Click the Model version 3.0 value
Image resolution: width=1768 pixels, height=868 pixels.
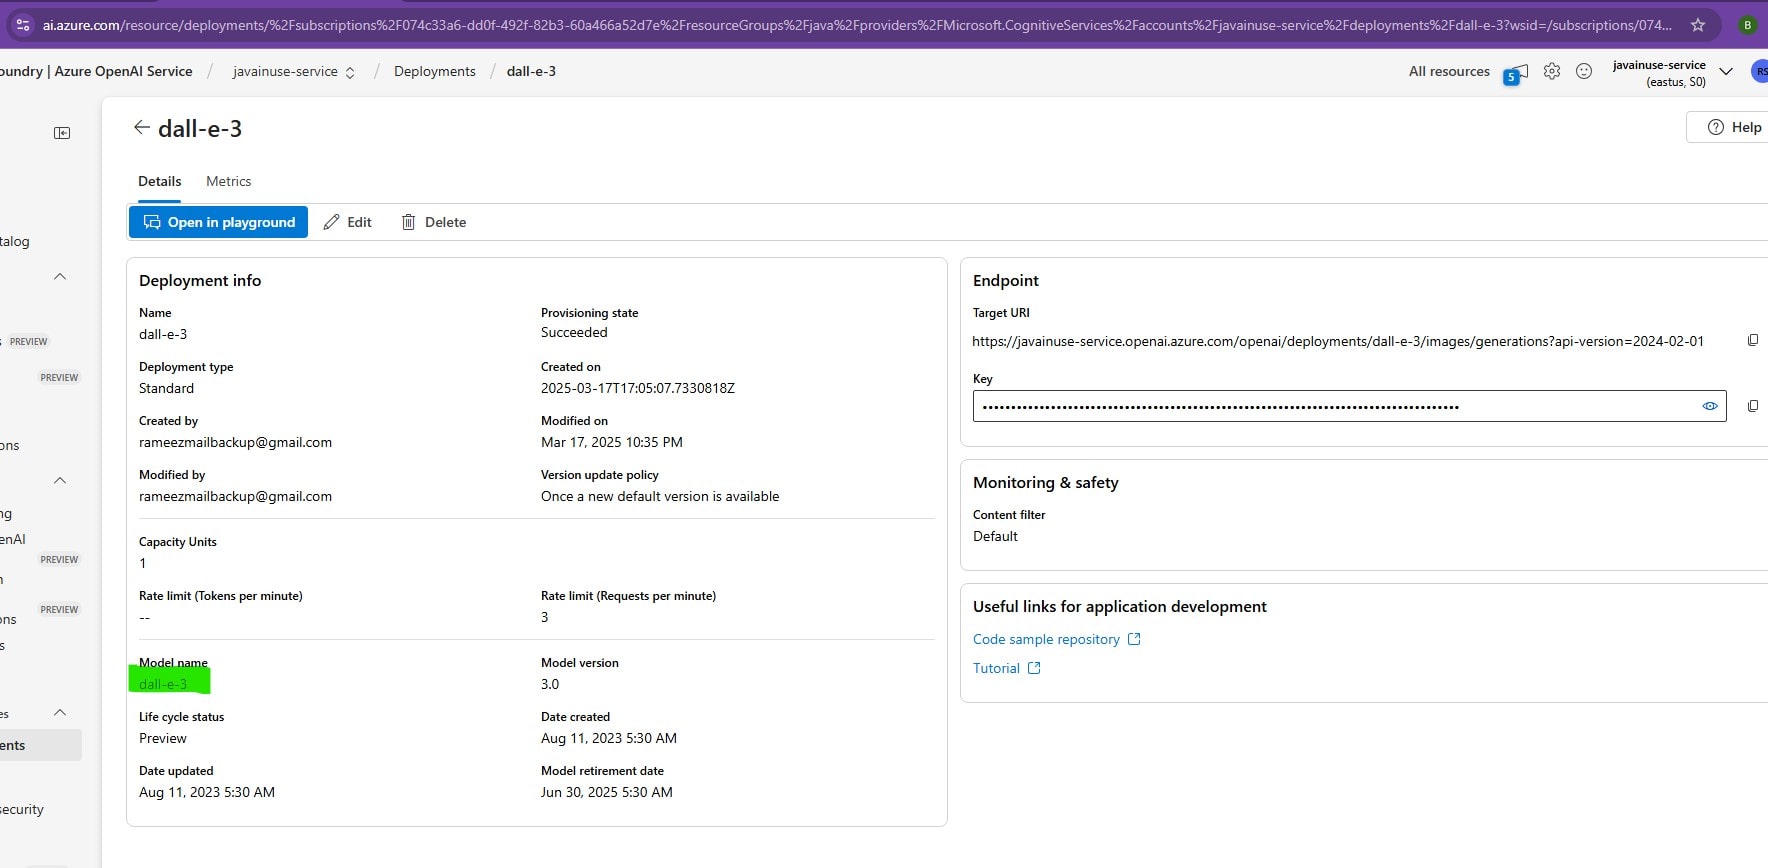point(550,684)
